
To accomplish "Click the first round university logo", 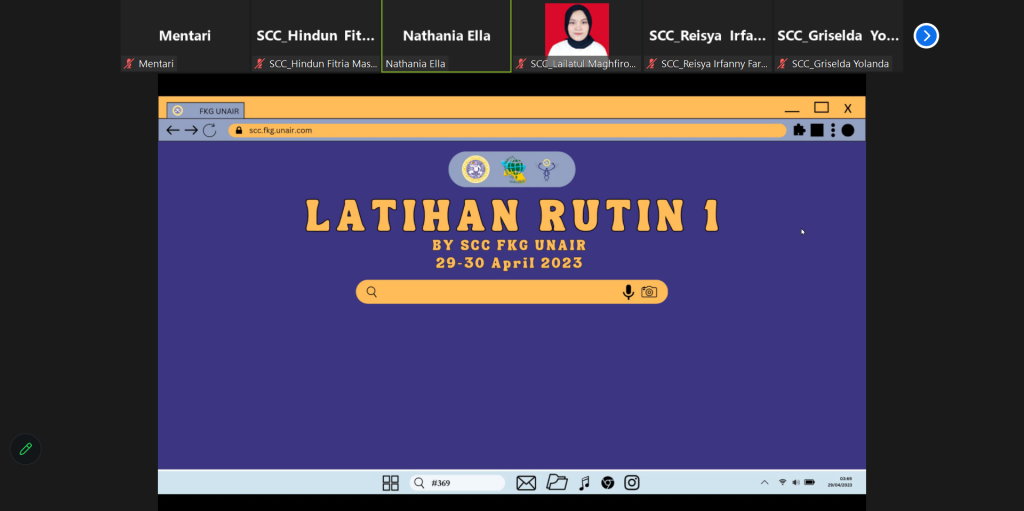I will click(x=475, y=169).
